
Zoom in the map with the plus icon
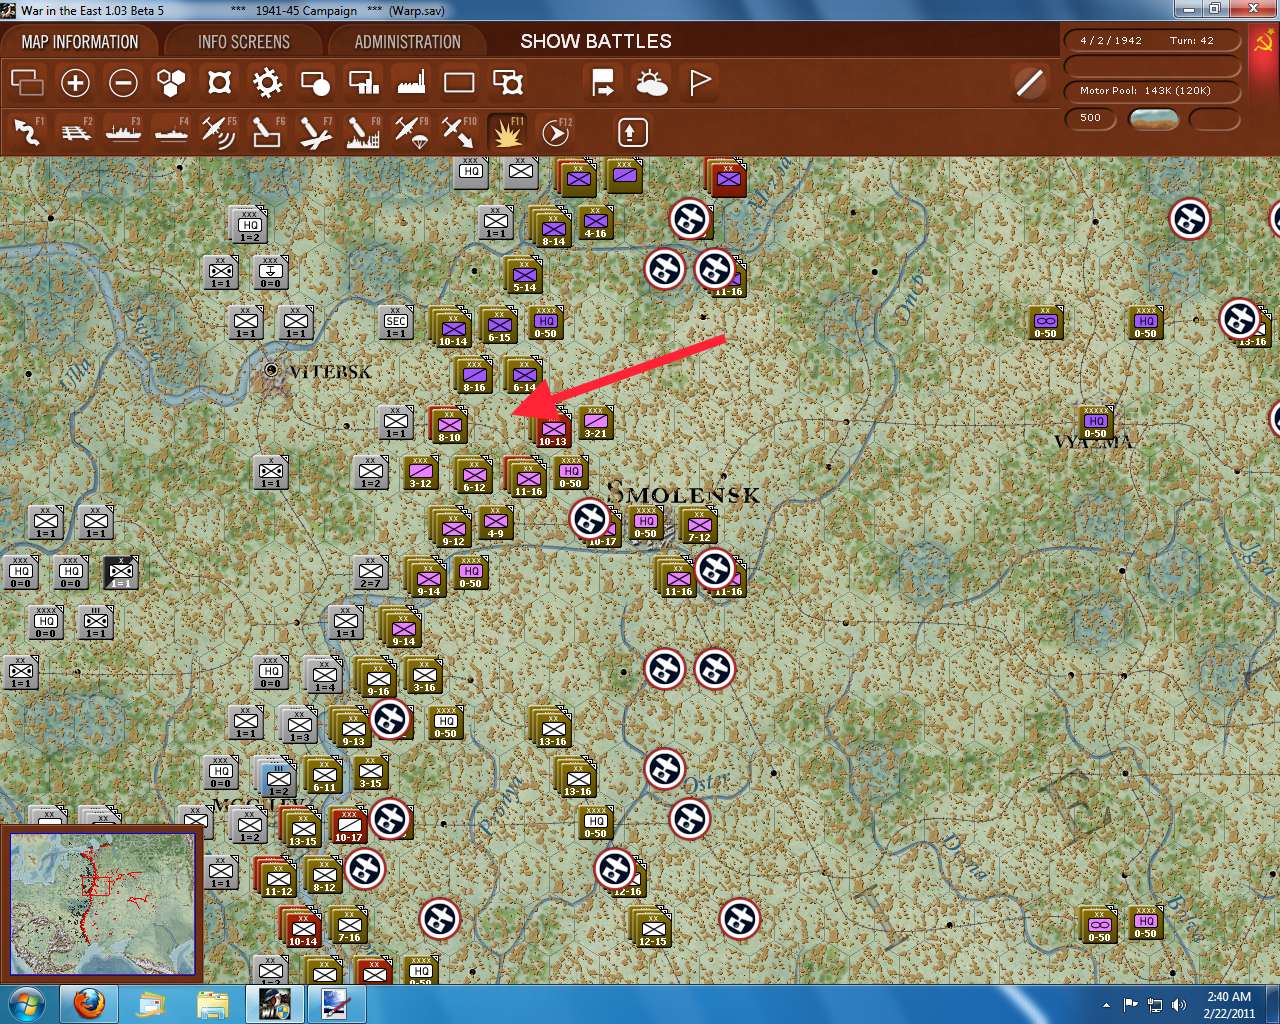[x=75, y=82]
